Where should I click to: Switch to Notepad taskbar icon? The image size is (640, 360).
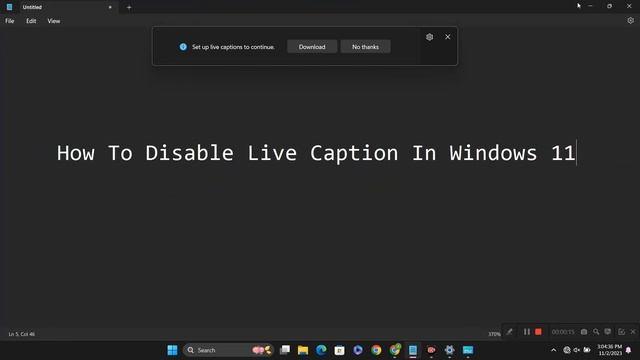pos(413,350)
